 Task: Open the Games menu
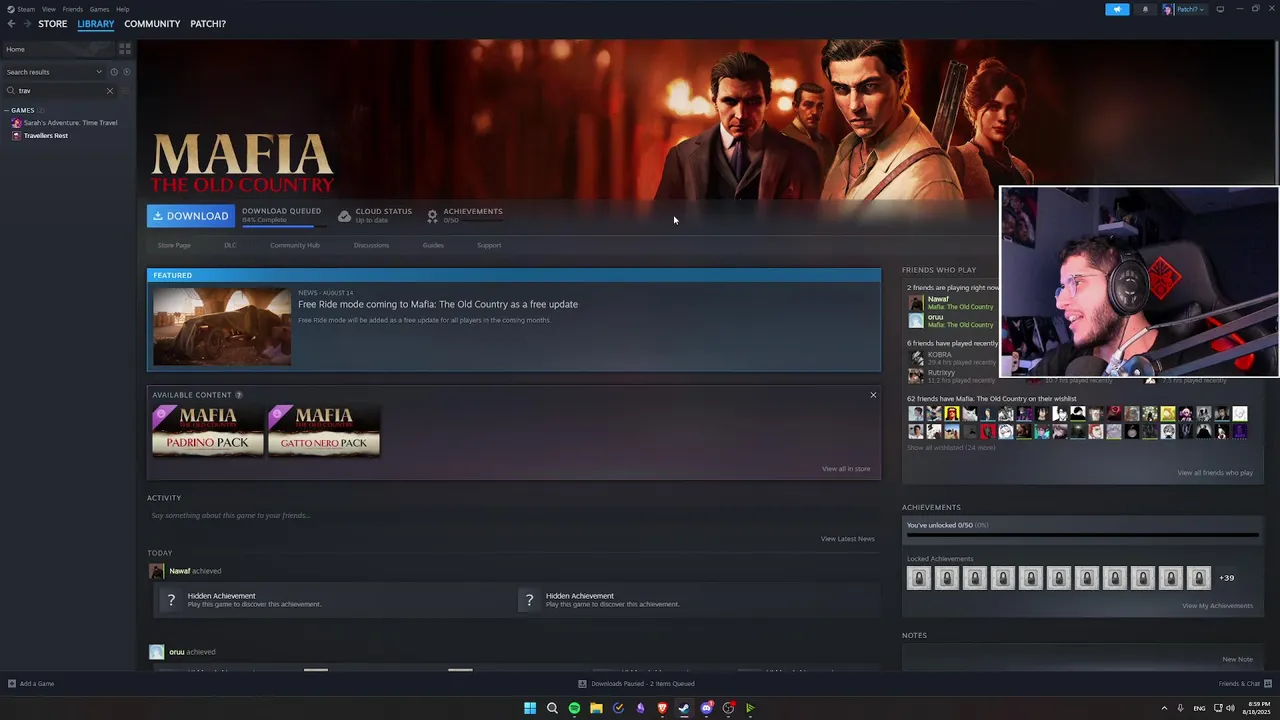click(99, 9)
